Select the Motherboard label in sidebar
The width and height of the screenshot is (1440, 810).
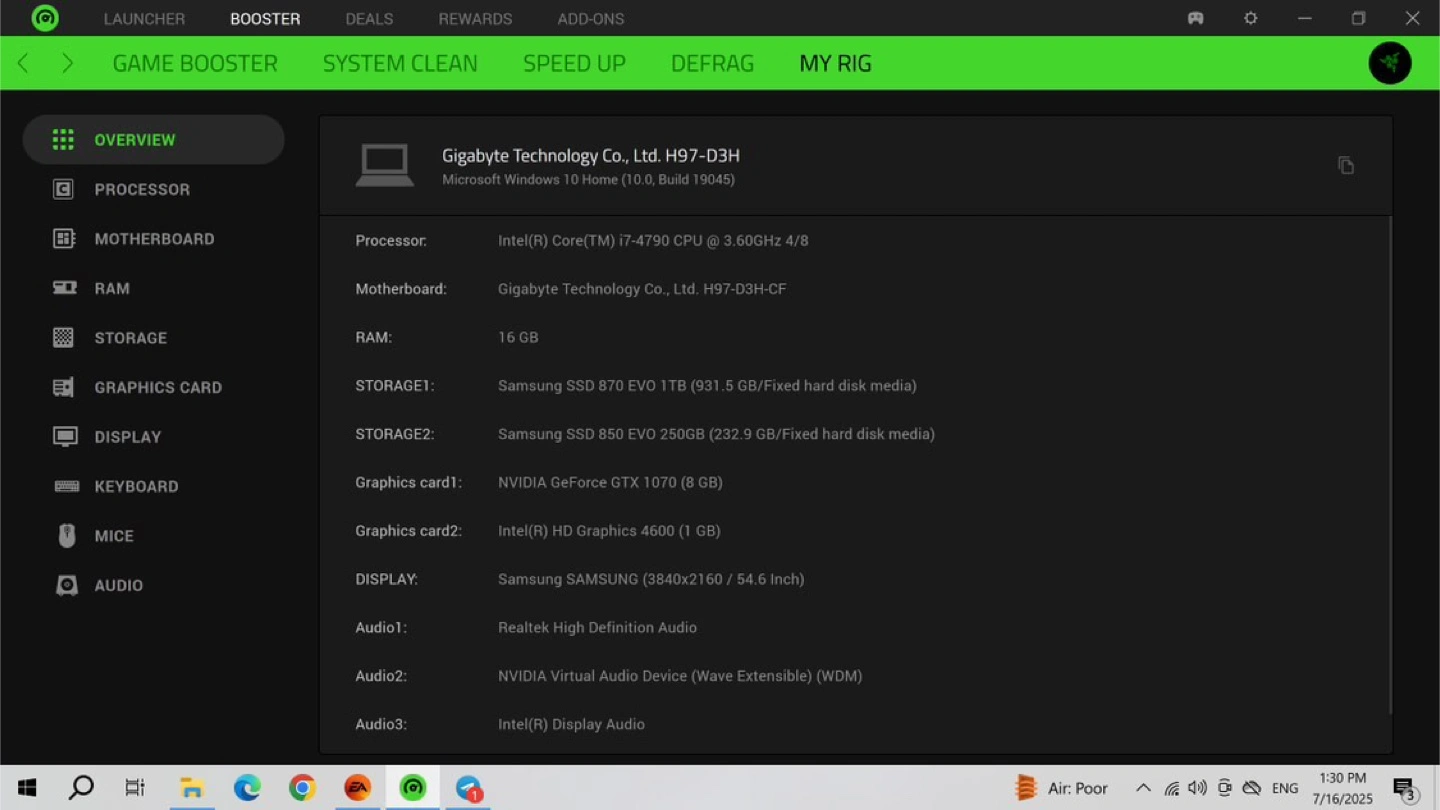[154, 239]
